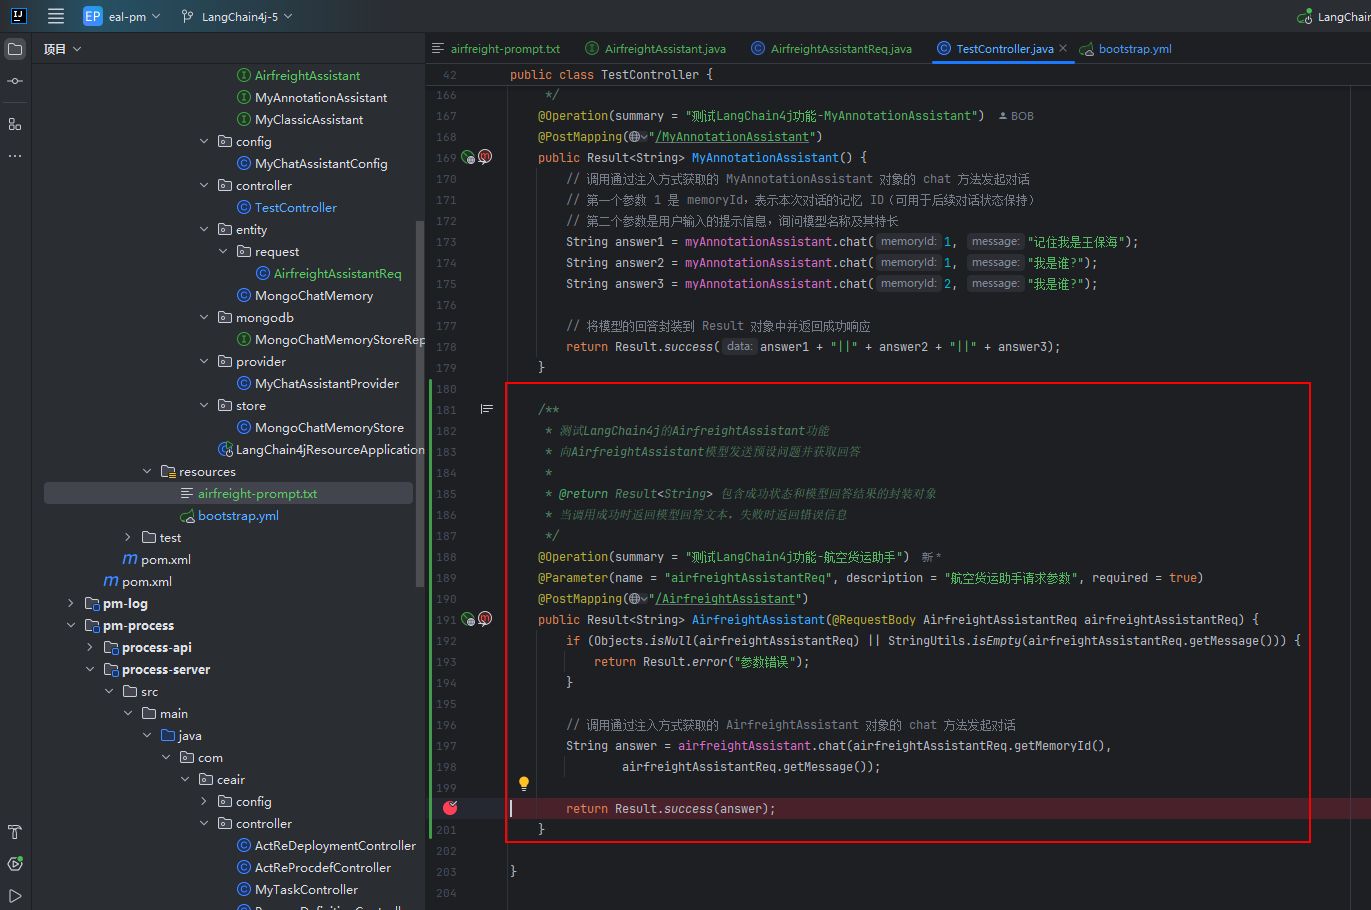This screenshot has height=910, width=1371.
Task: Click the IntelliJ IDEA logo icon
Action: pyautogui.click(x=18, y=16)
